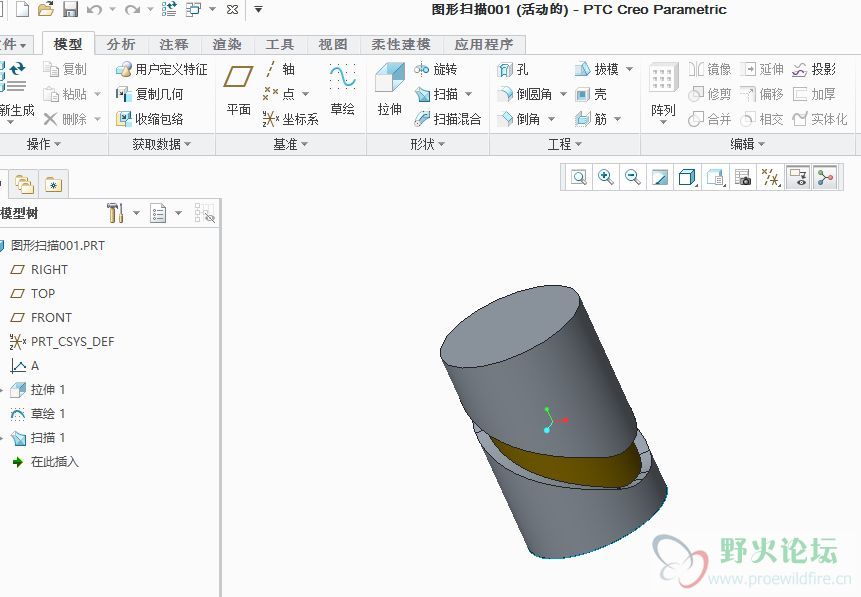The image size is (861, 597).
Task: Select the Sweep (扫描) tool
Action: [437, 94]
